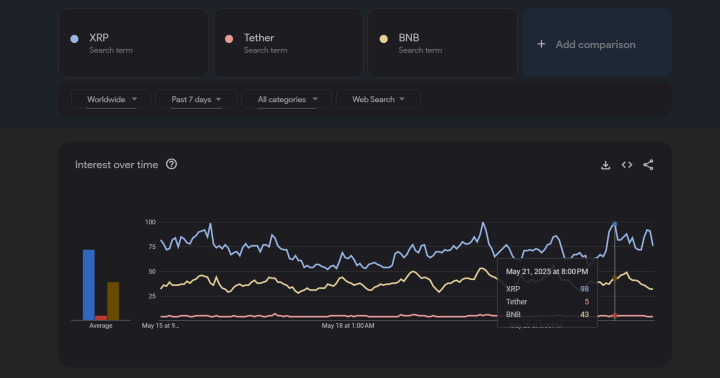
Task: Click the BNB point at May 21 marker
Action: (615, 278)
